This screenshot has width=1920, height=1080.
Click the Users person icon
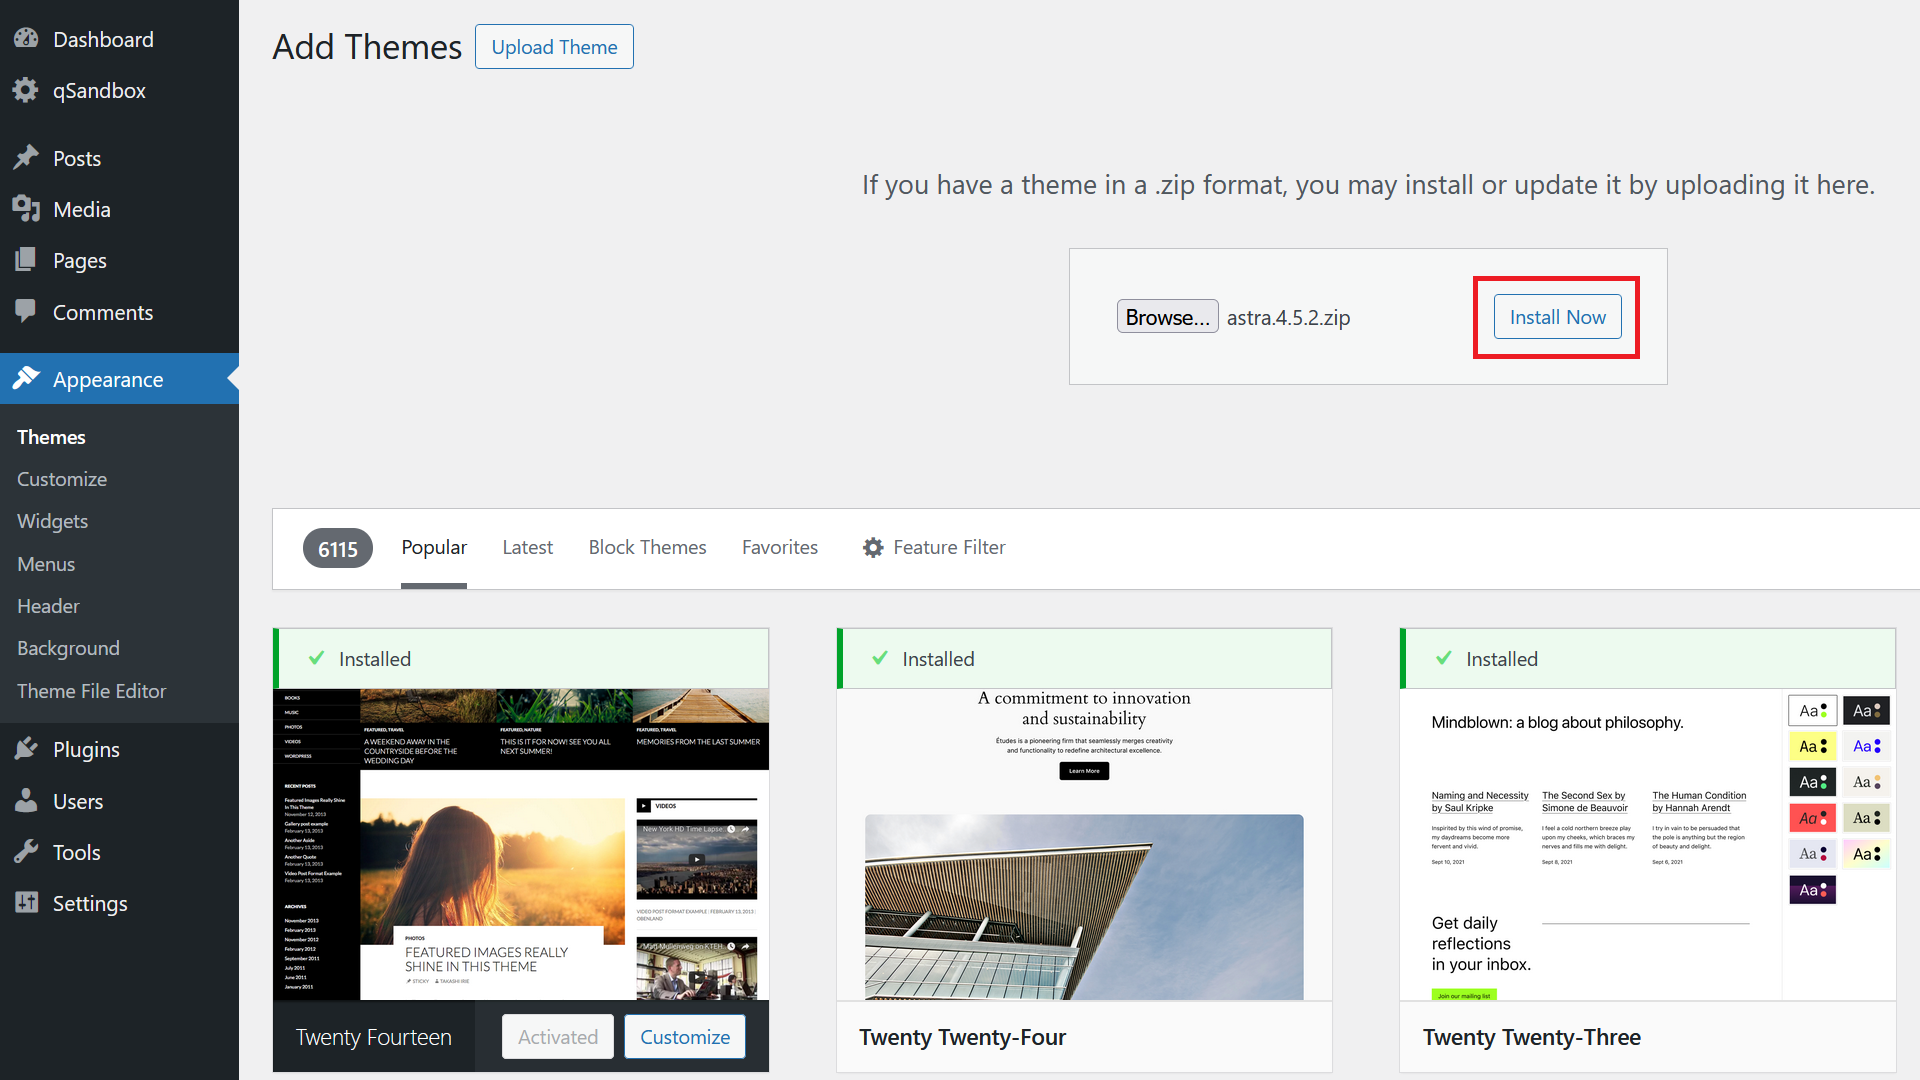(26, 801)
